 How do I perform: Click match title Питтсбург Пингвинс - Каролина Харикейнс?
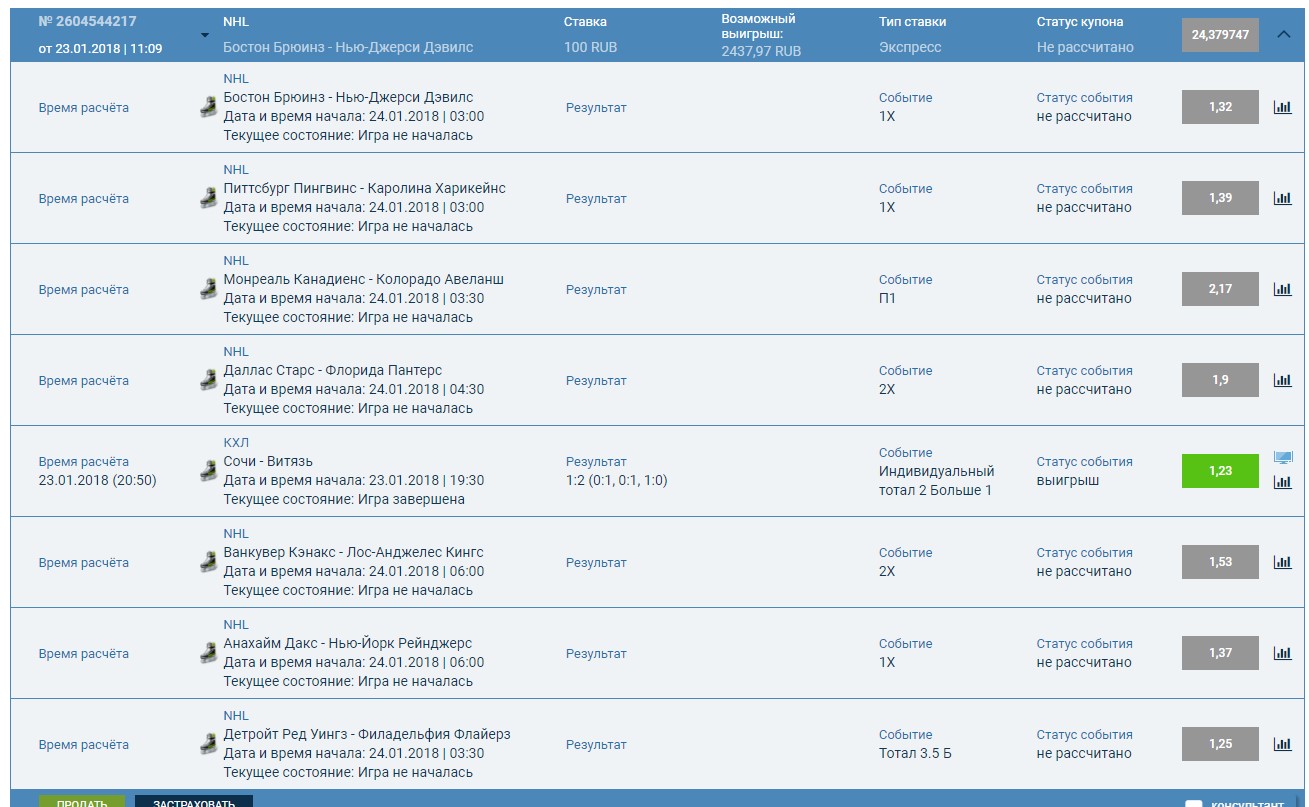point(364,188)
